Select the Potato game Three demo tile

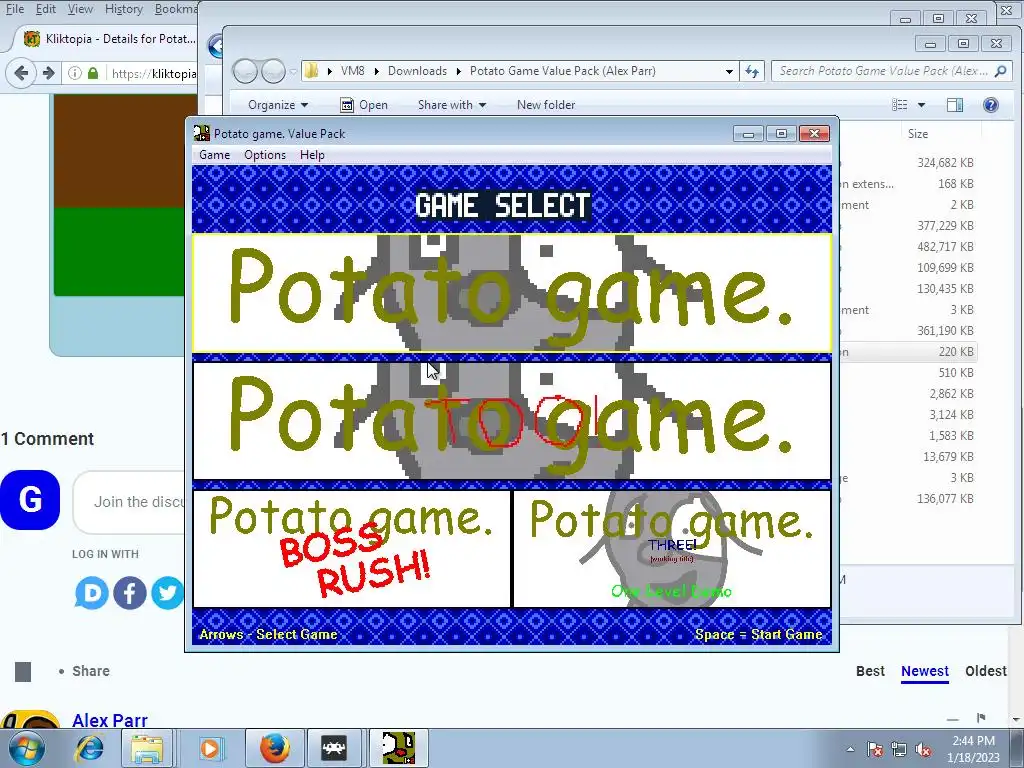coord(672,549)
